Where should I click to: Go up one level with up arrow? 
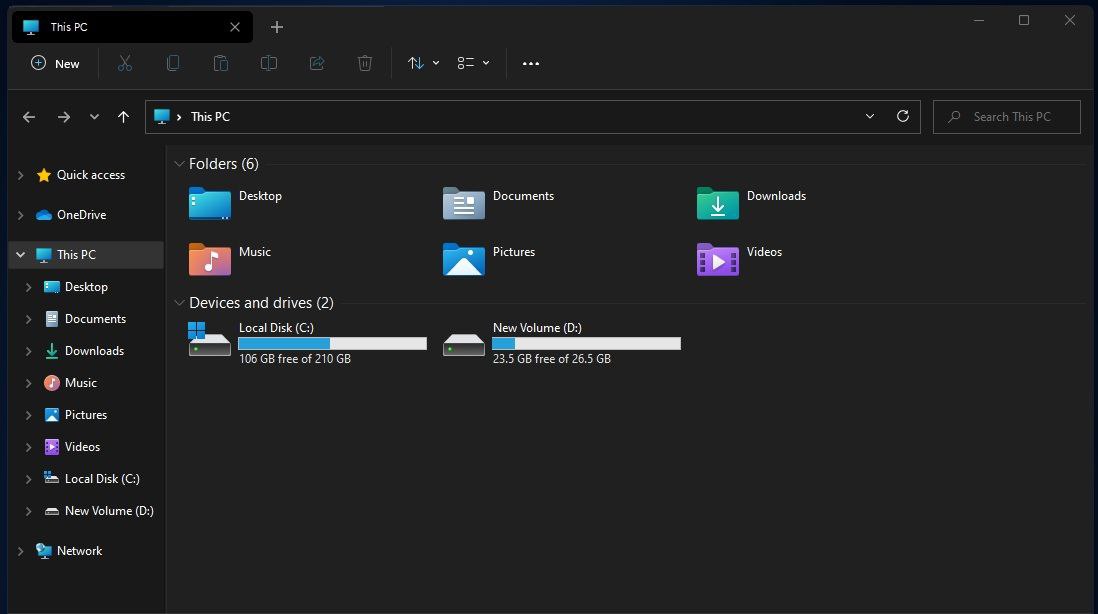tap(123, 117)
